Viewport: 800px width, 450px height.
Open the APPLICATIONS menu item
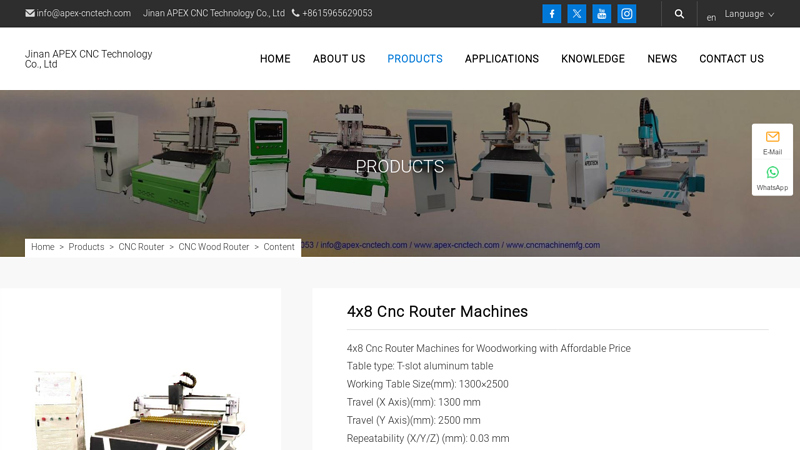coord(502,59)
